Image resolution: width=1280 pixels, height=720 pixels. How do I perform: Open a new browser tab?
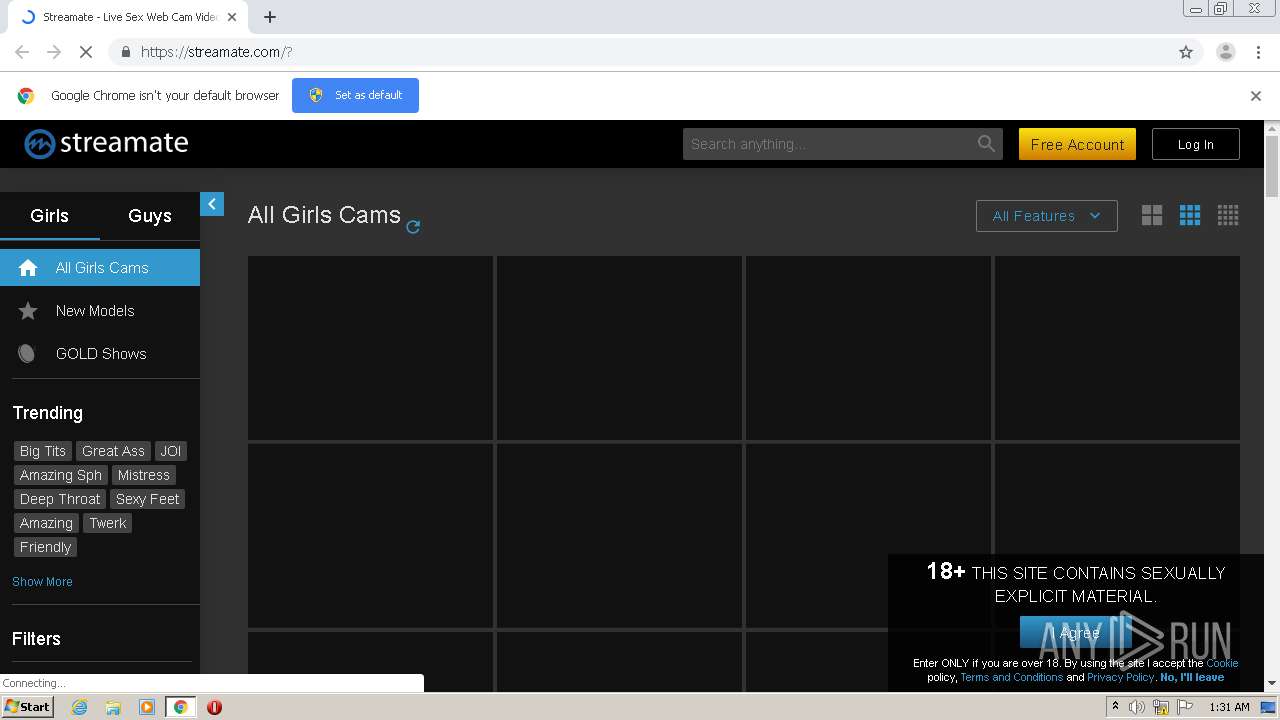click(270, 17)
